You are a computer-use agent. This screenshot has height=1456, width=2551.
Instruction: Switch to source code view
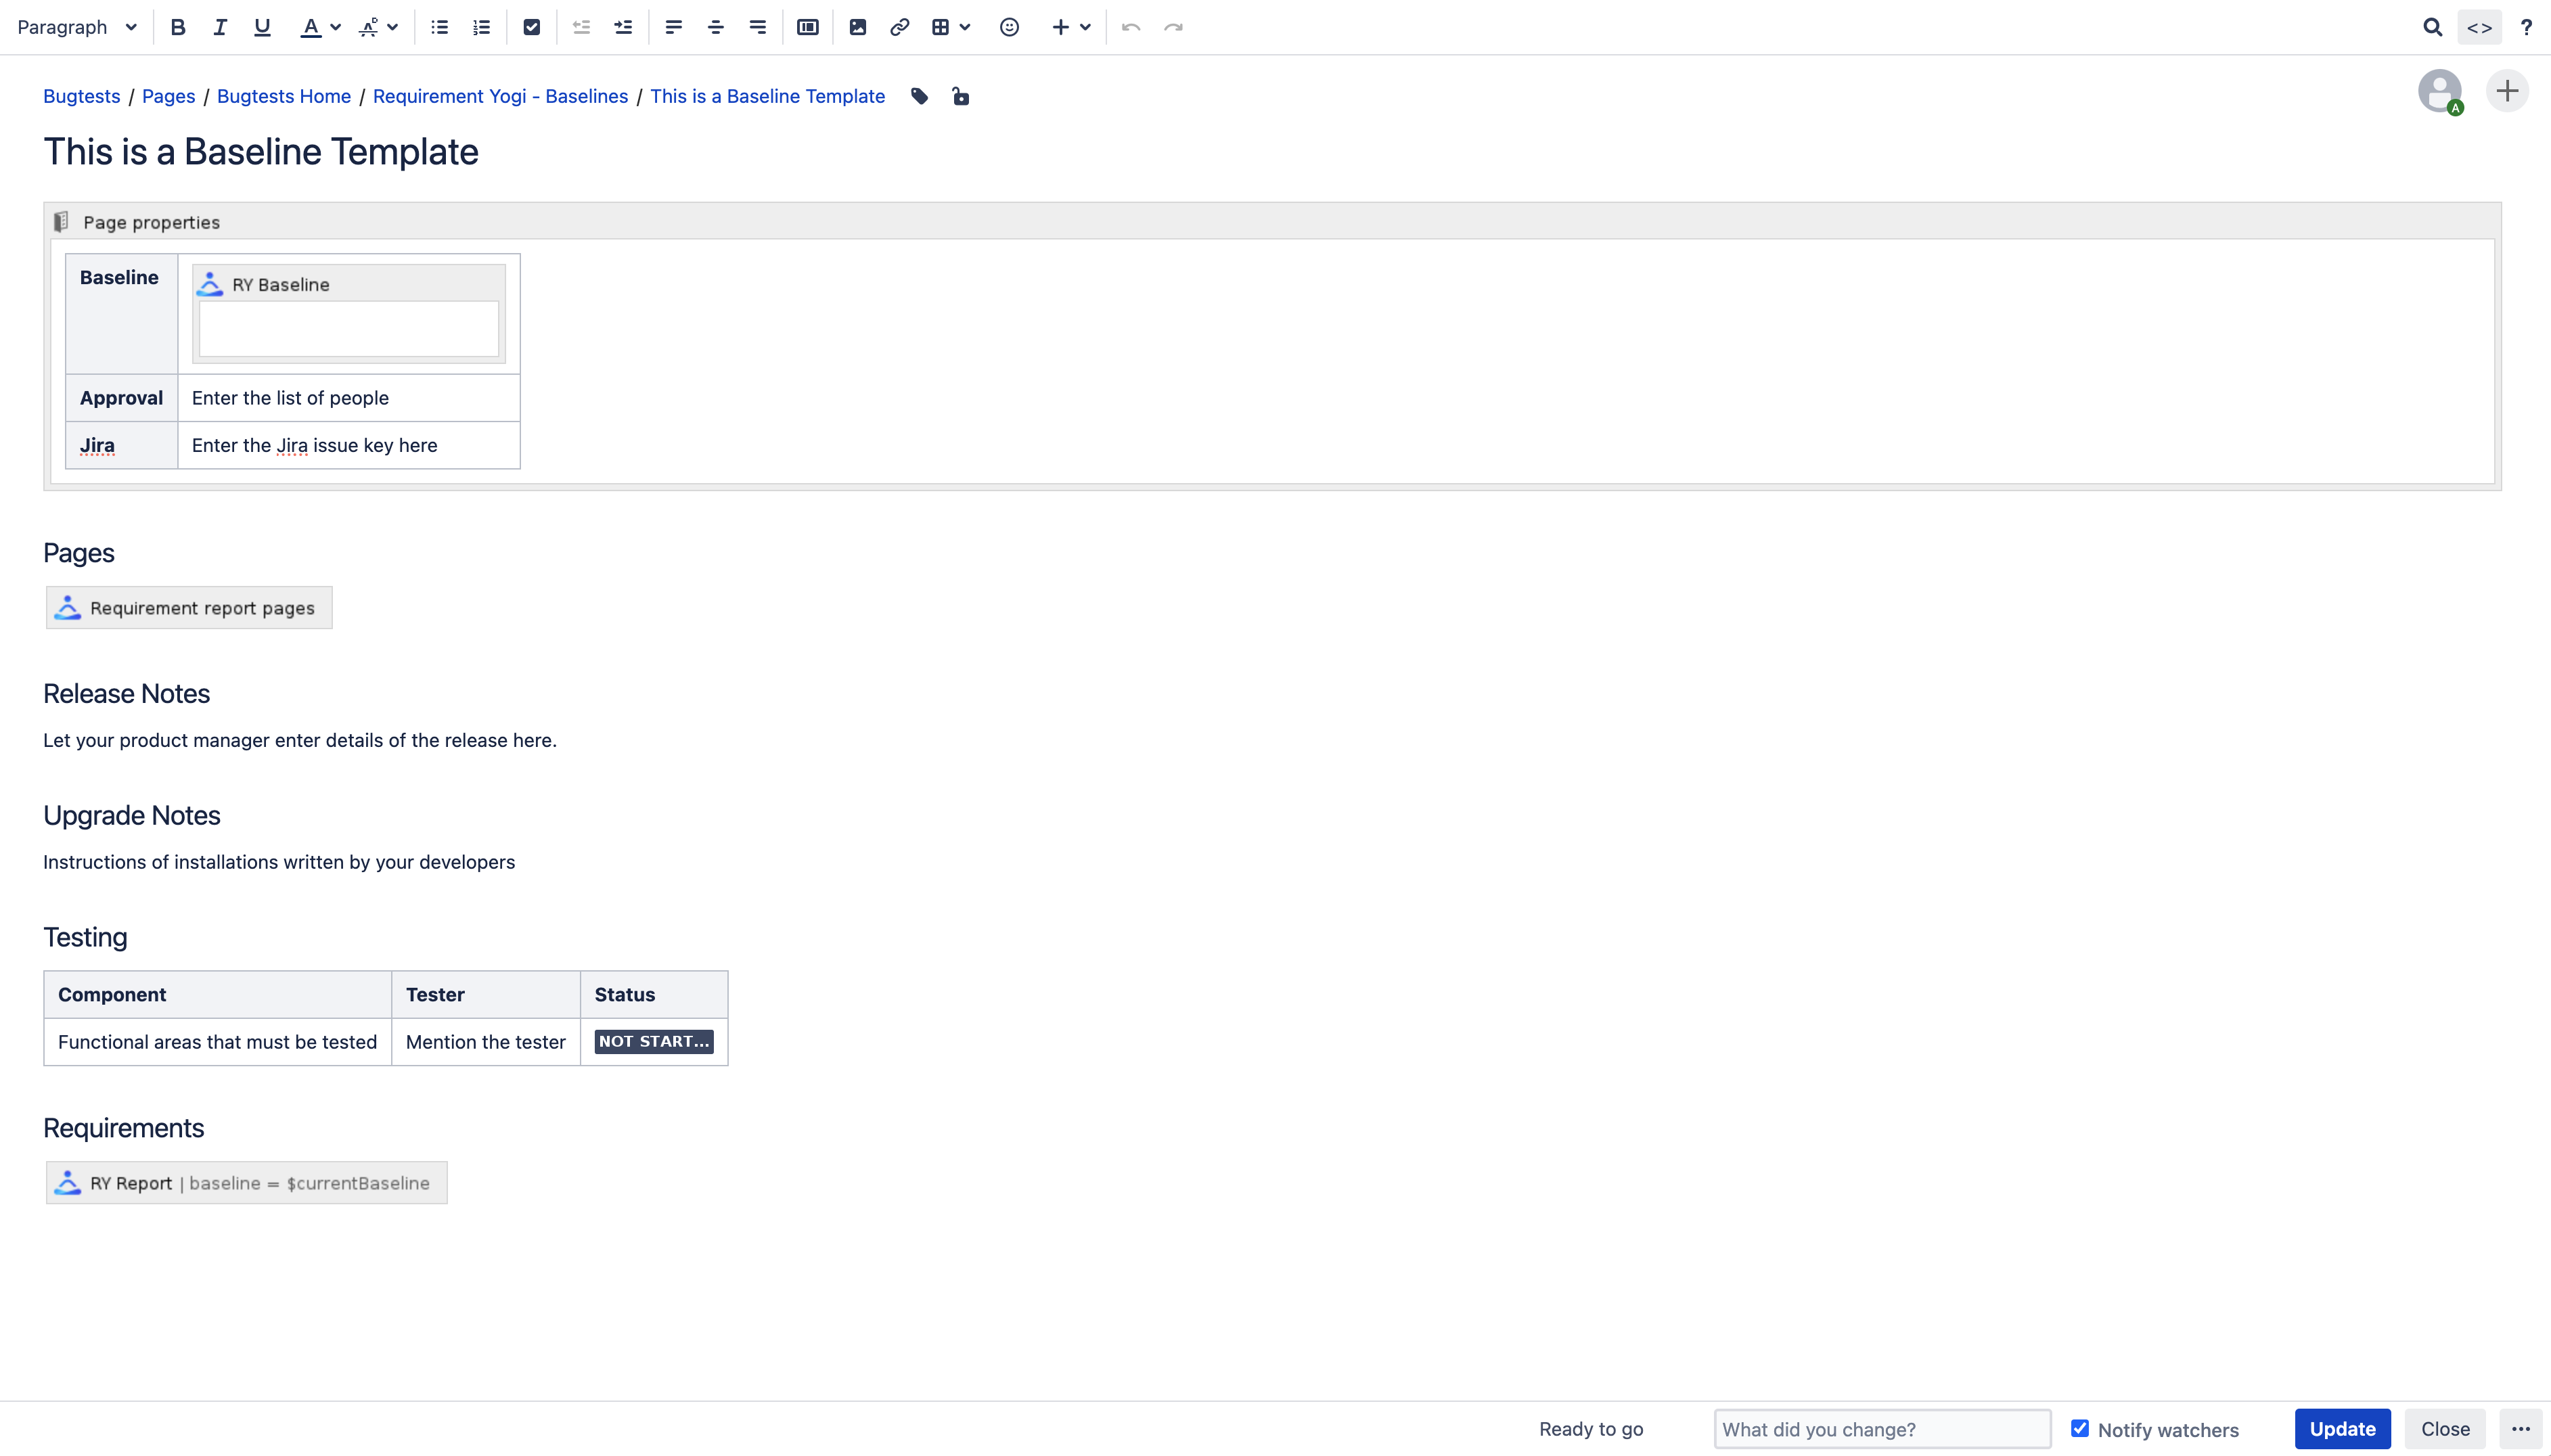[x=2479, y=27]
